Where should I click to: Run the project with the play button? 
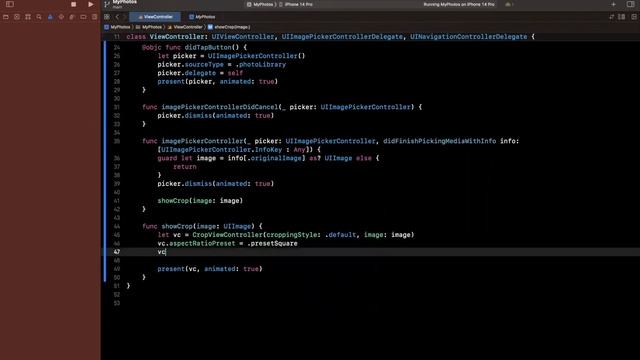coord(91,4)
